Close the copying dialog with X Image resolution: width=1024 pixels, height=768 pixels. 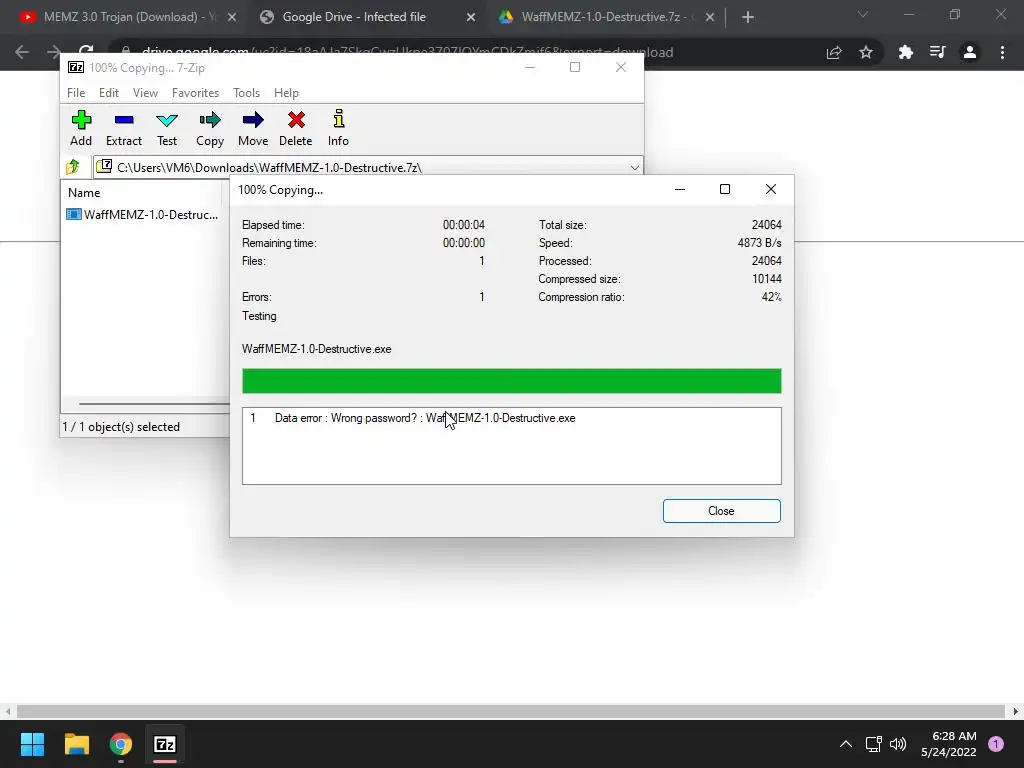(x=771, y=189)
